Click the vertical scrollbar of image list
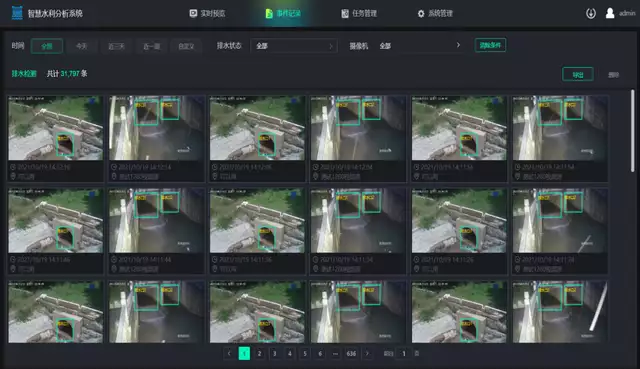 tap(632, 131)
